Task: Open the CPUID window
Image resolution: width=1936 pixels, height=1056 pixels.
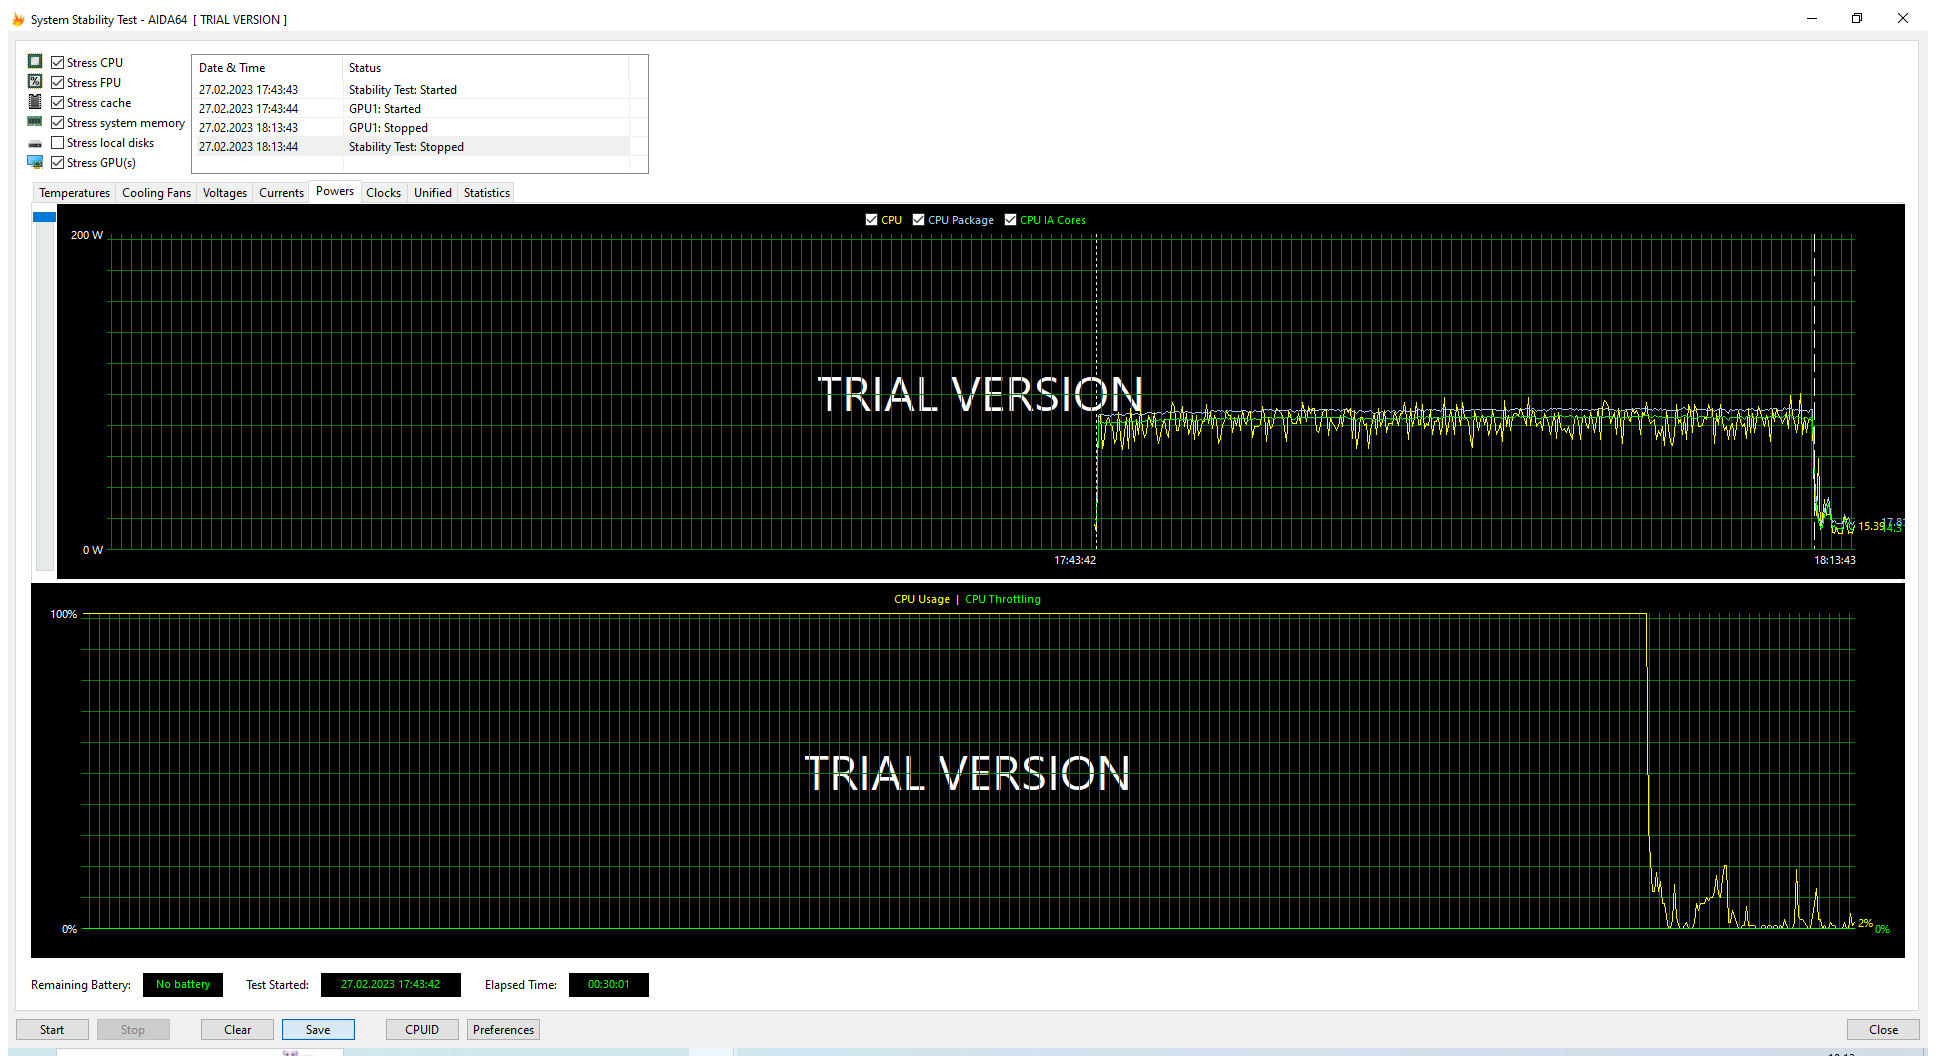Action: pos(422,1029)
